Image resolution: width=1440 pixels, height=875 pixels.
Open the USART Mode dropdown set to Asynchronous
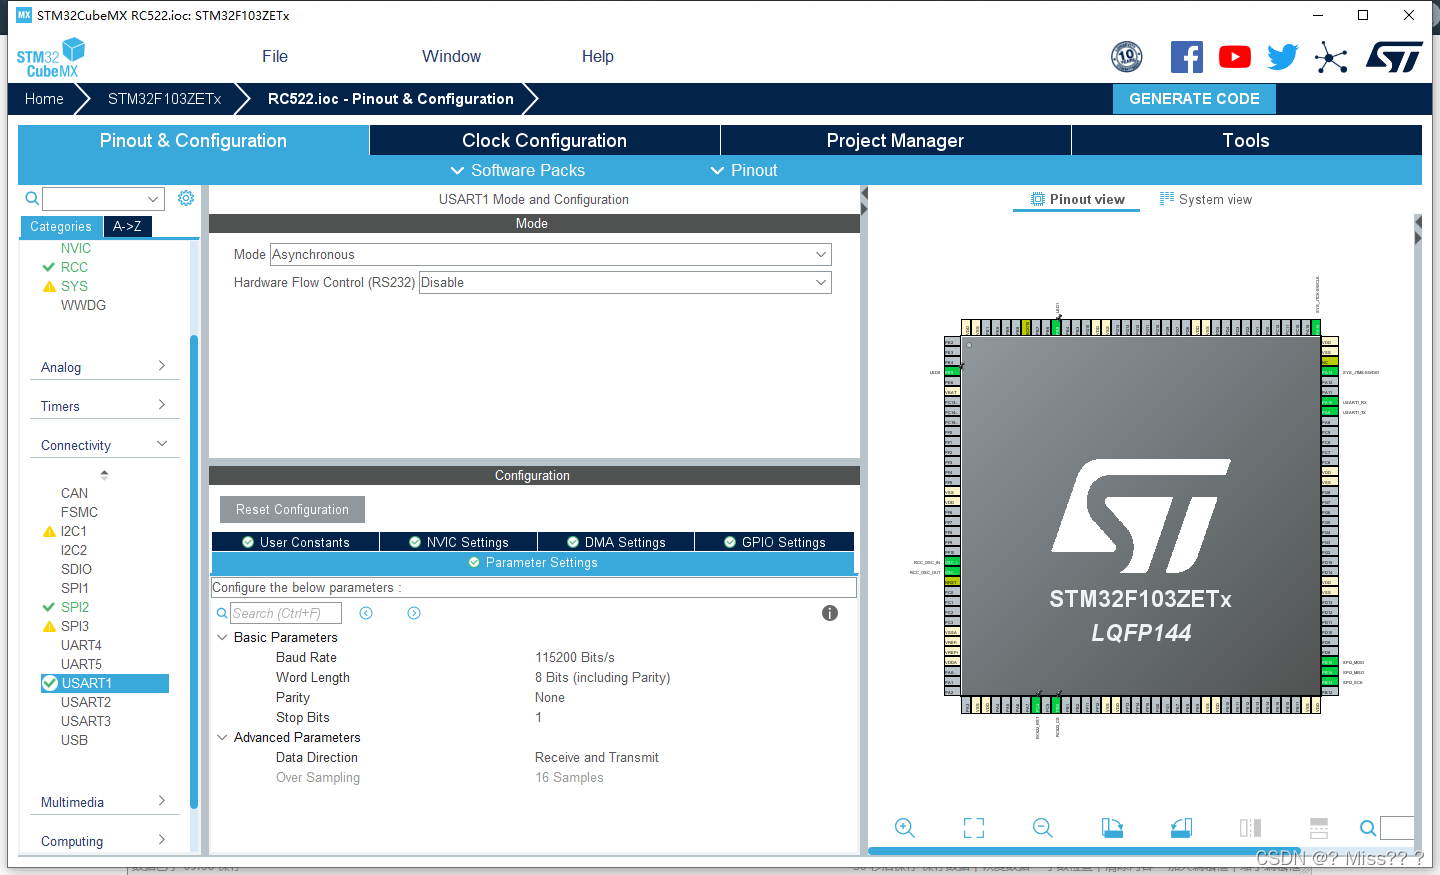(x=551, y=255)
